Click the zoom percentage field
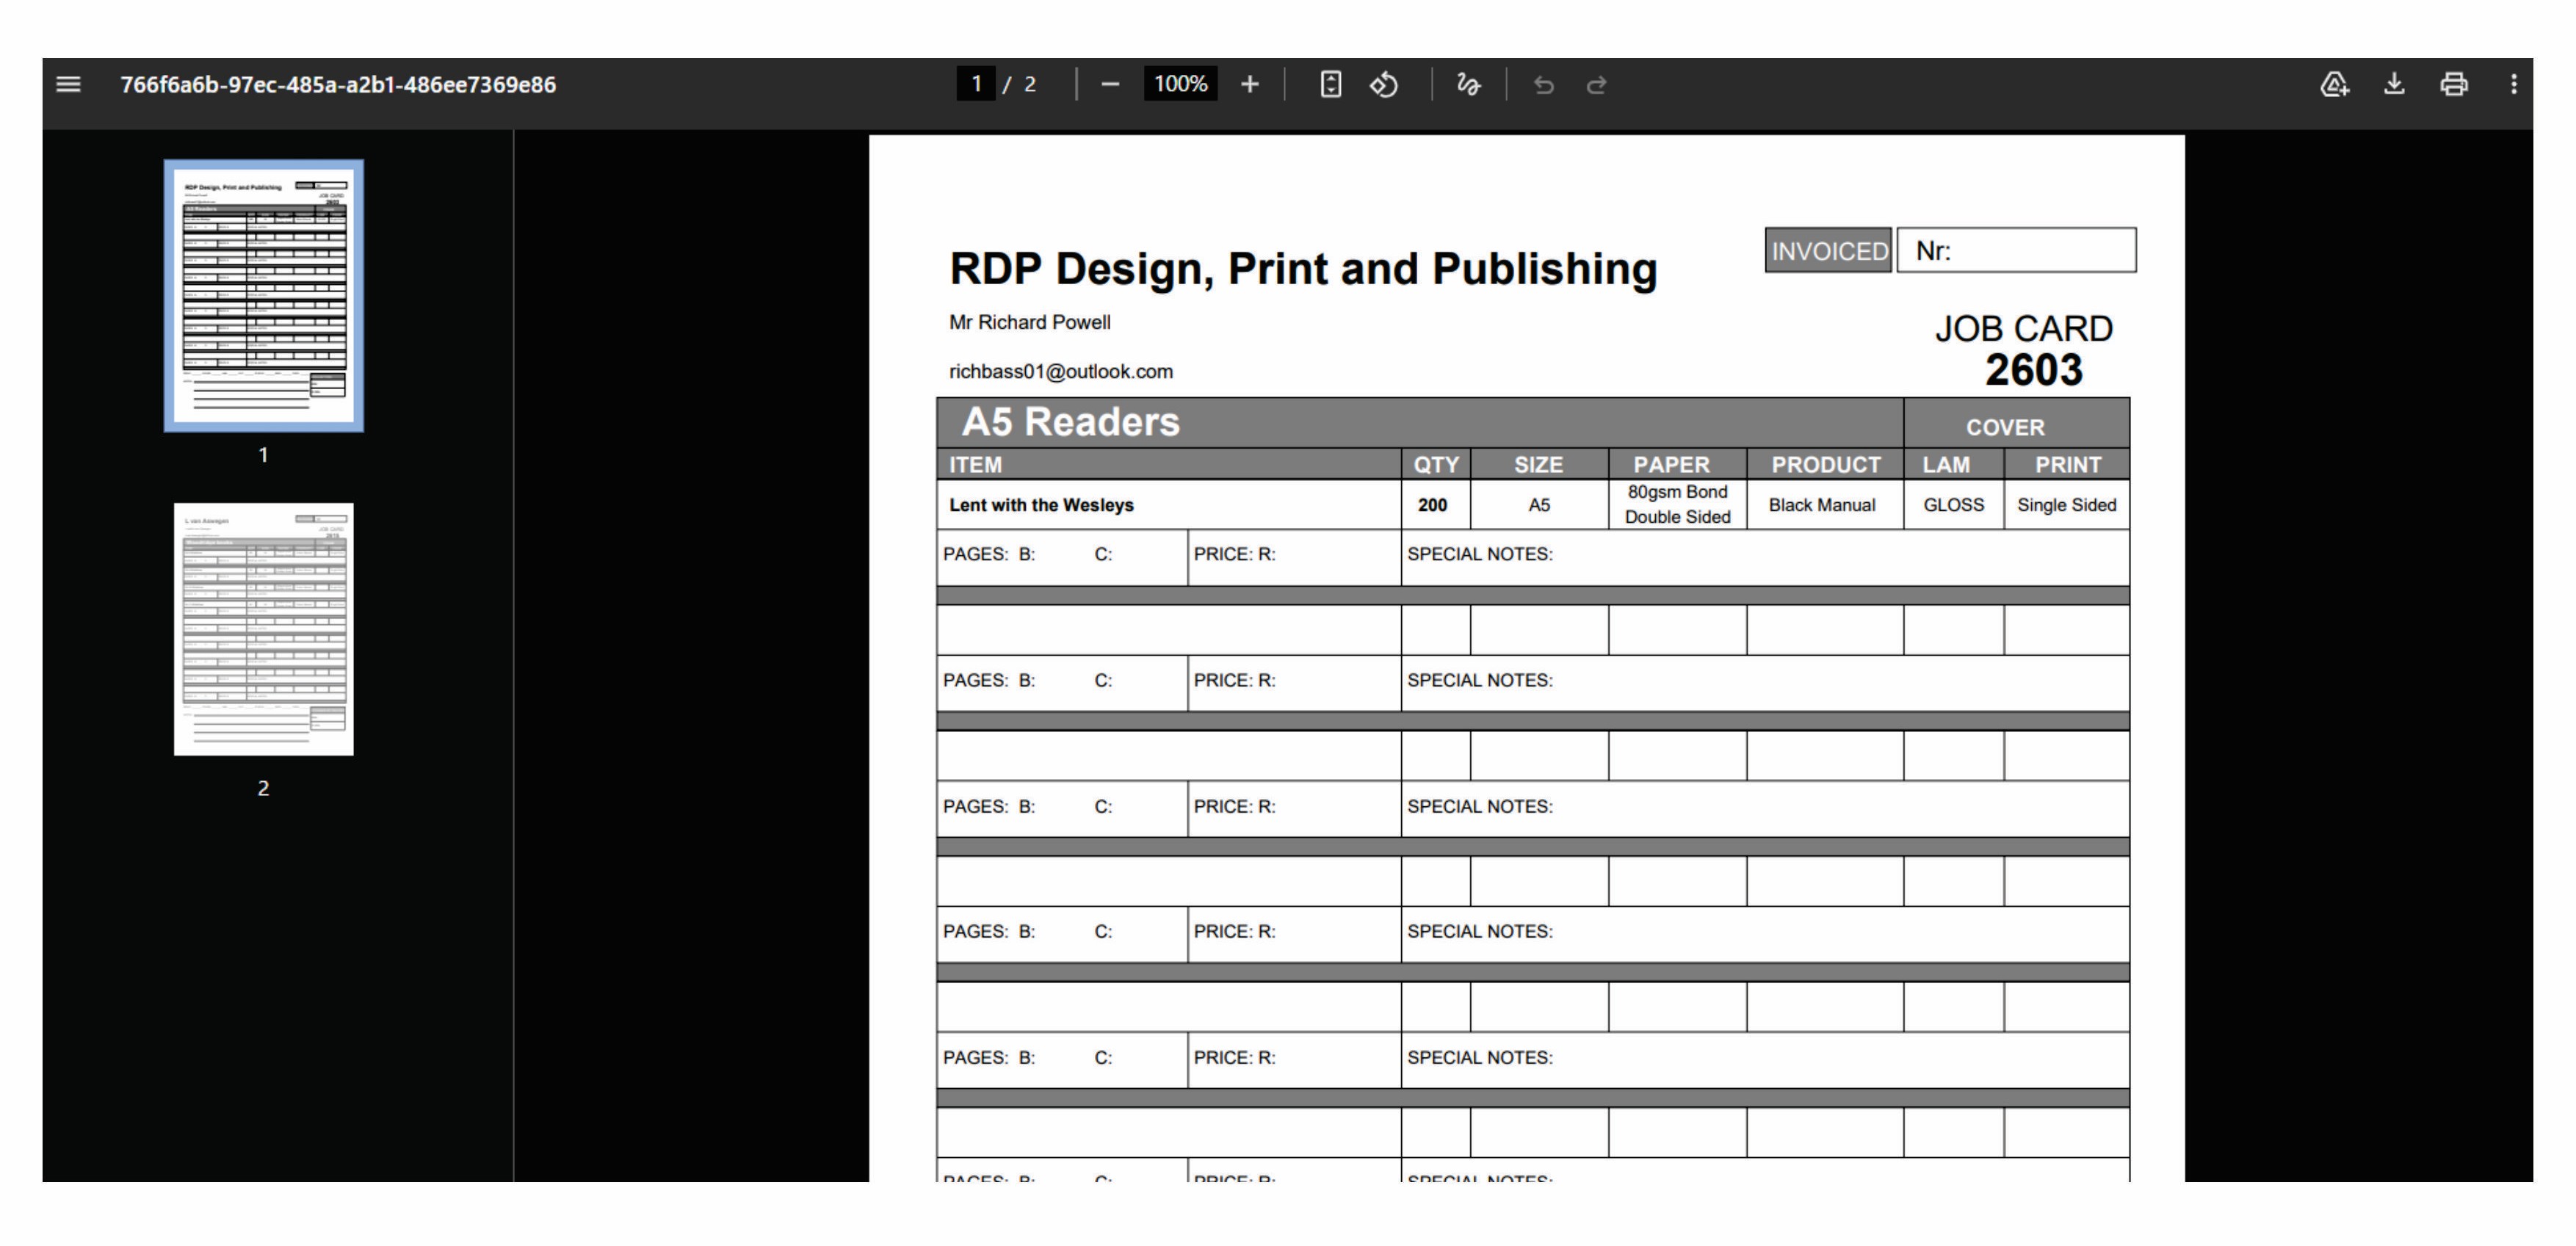Viewport: 2576px width, 1246px height. (1180, 85)
